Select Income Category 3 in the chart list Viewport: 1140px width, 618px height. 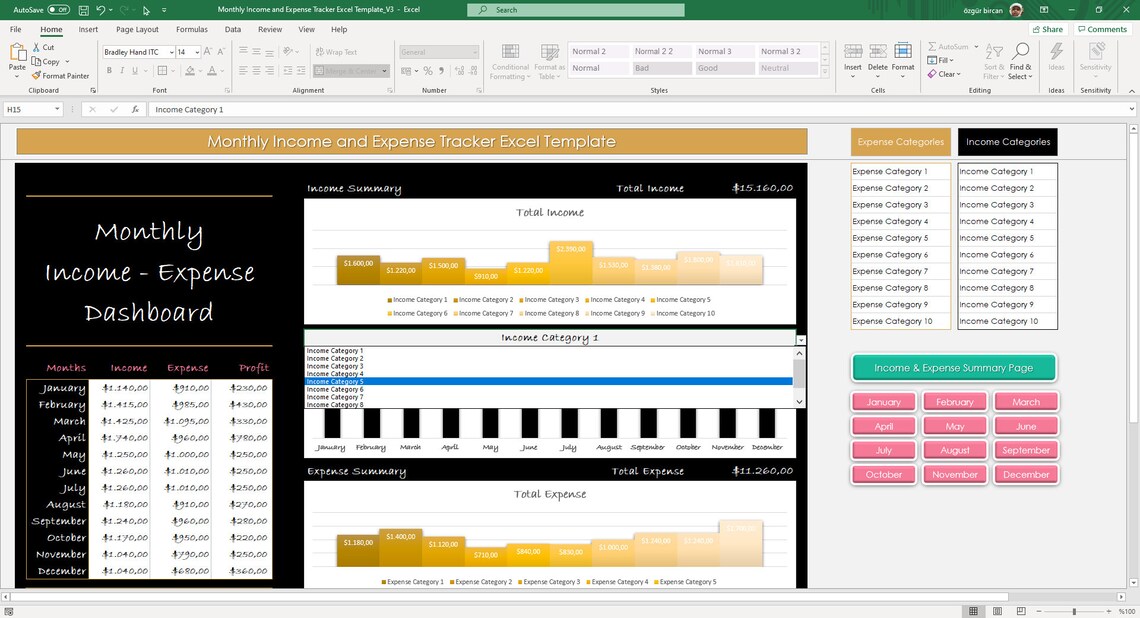coord(336,366)
